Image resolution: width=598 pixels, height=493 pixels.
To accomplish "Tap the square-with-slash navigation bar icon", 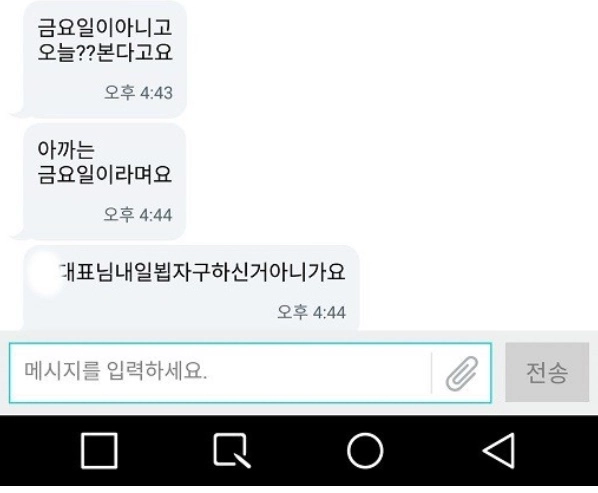I will (x=231, y=450).
